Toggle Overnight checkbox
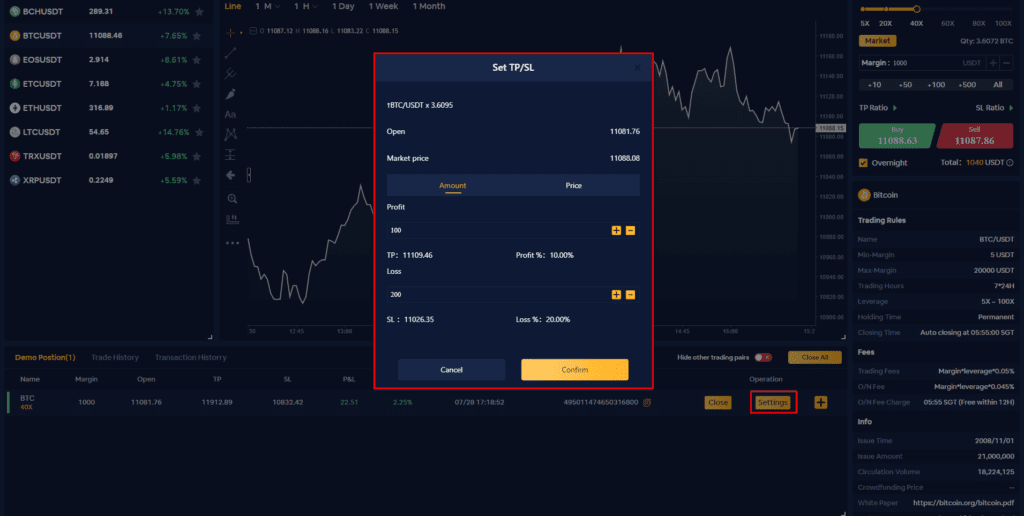The width and height of the screenshot is (1024, 516). 864,162
